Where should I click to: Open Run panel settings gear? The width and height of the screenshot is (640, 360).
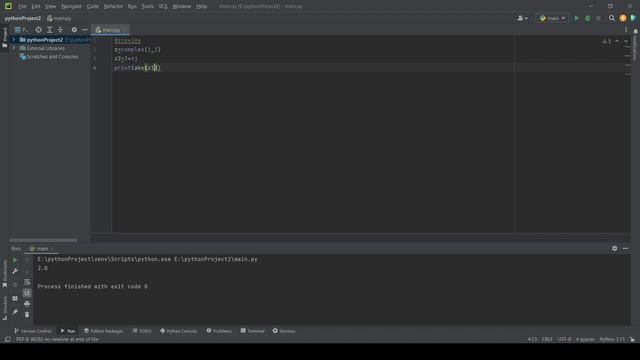click(x=614, y=248)
